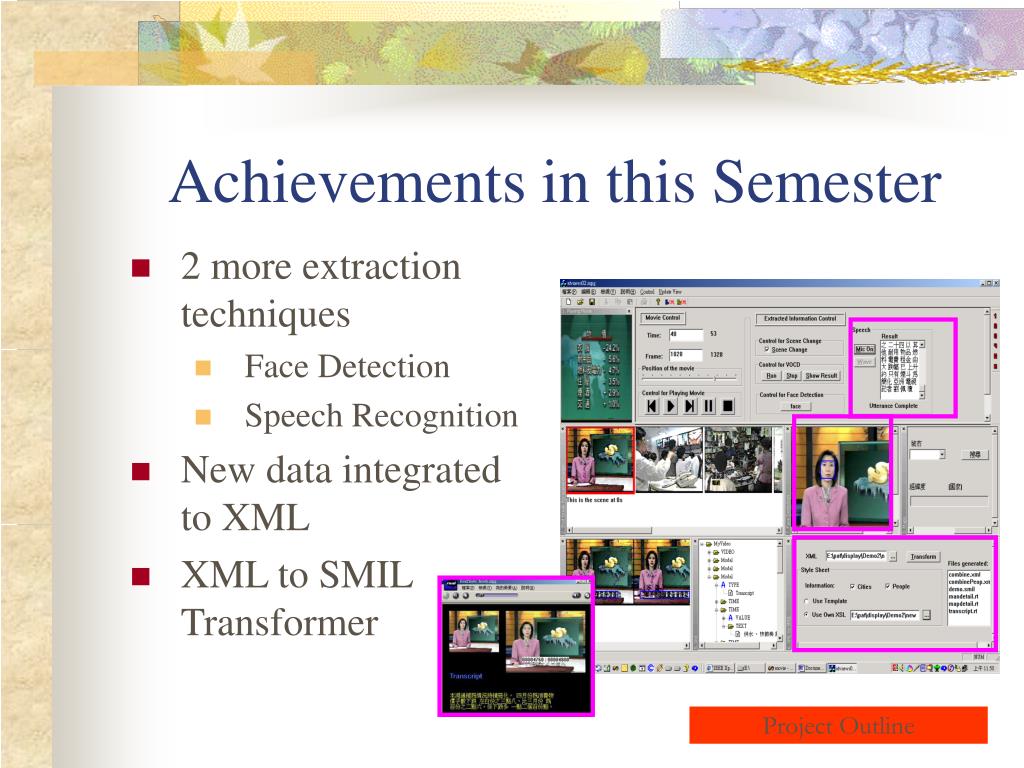Click the blue Internet Explorer quick-launch icon
Viewport: 1024px width, 768px height.
pos(651,668)
